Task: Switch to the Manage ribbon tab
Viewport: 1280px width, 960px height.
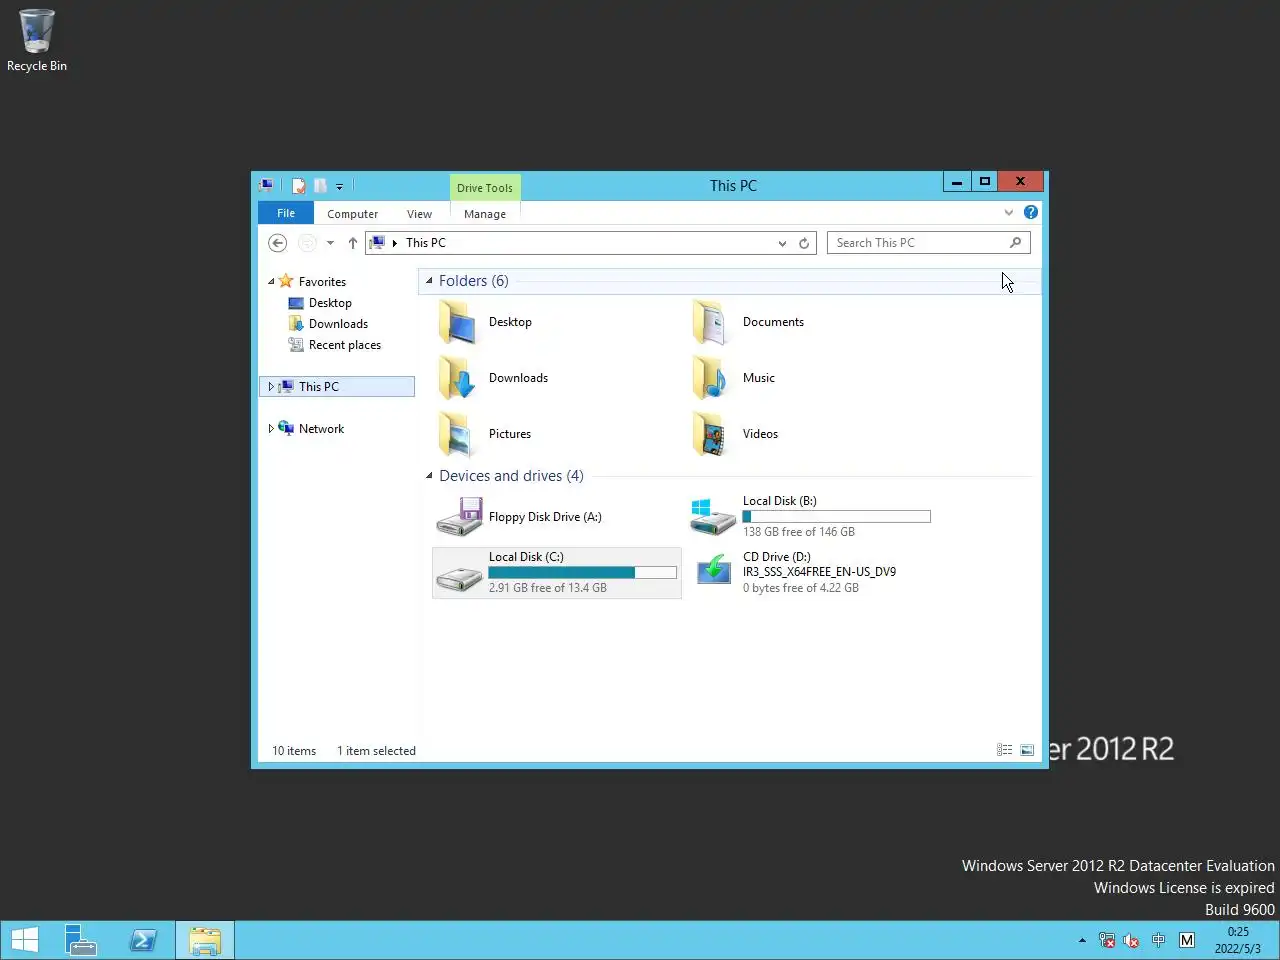Action: pos(485,214)
